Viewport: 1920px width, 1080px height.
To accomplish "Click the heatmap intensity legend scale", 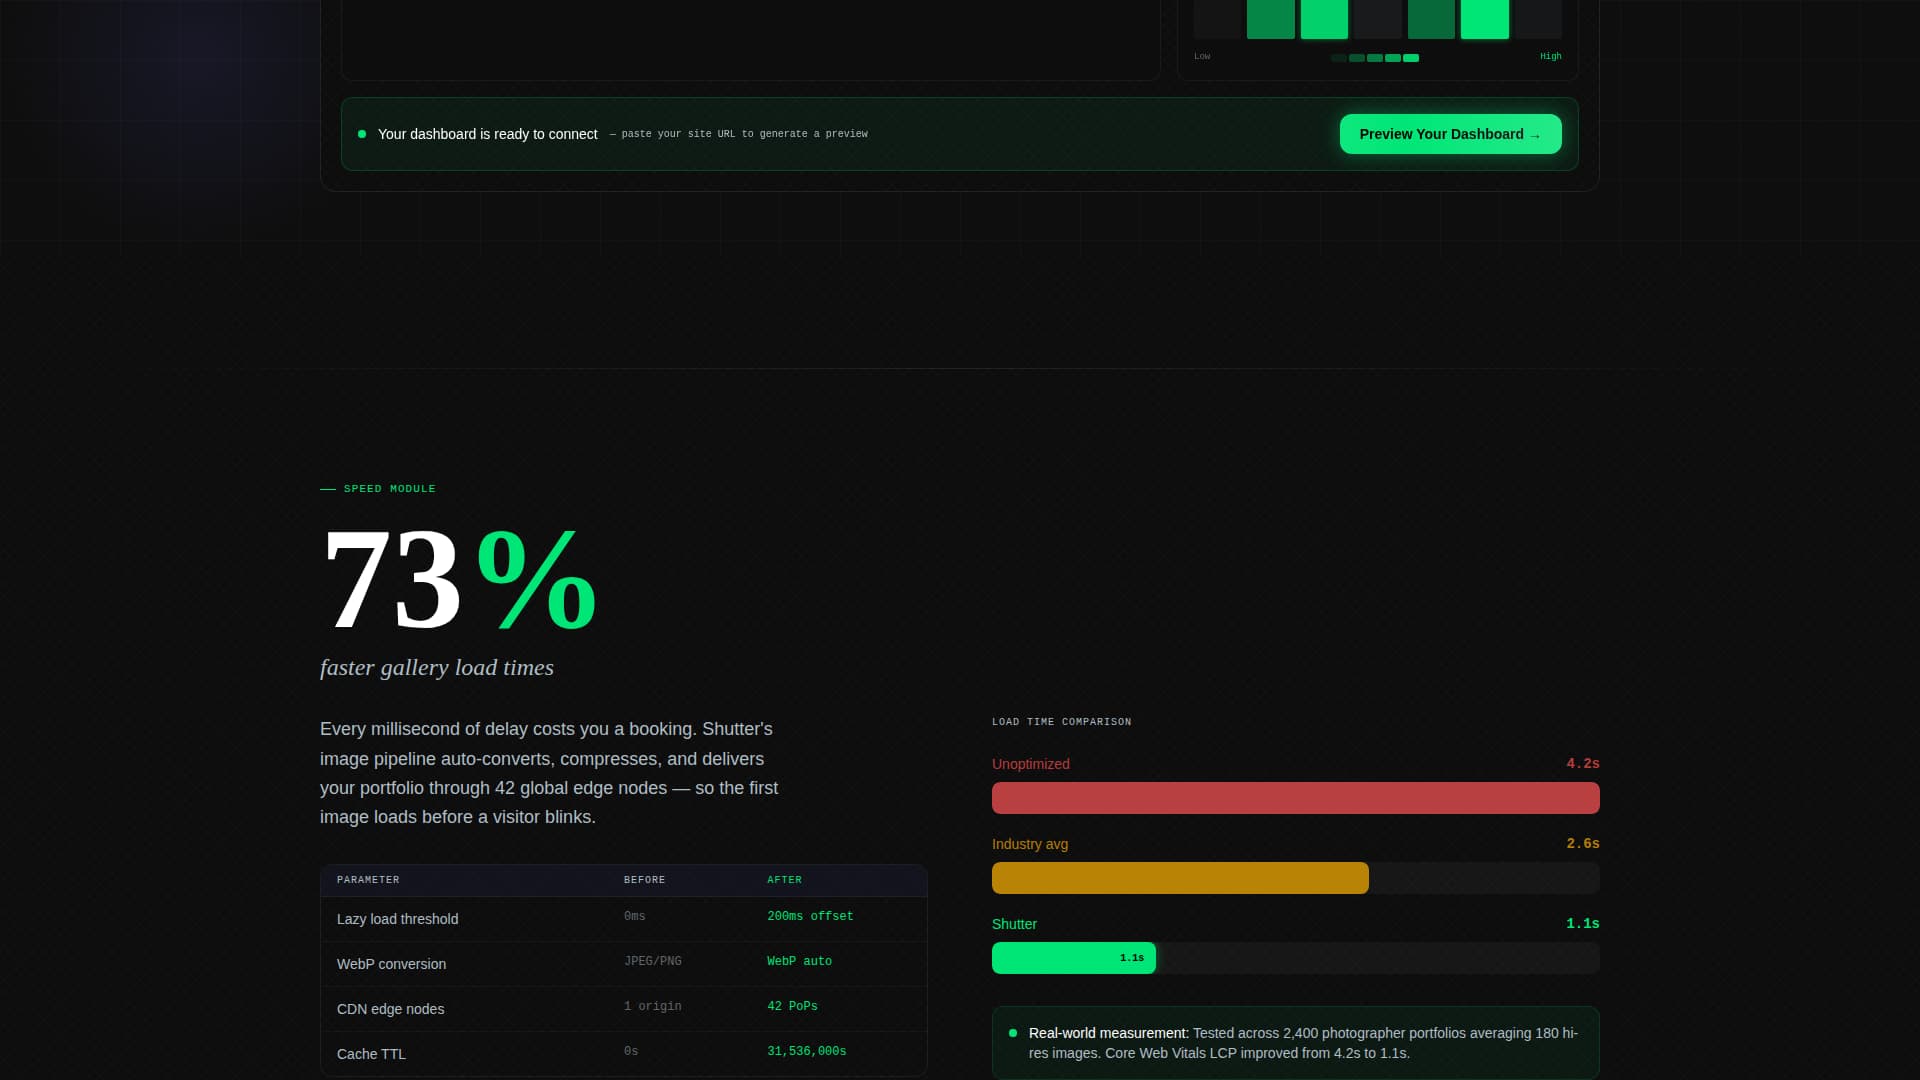I will click(1375, 58).
